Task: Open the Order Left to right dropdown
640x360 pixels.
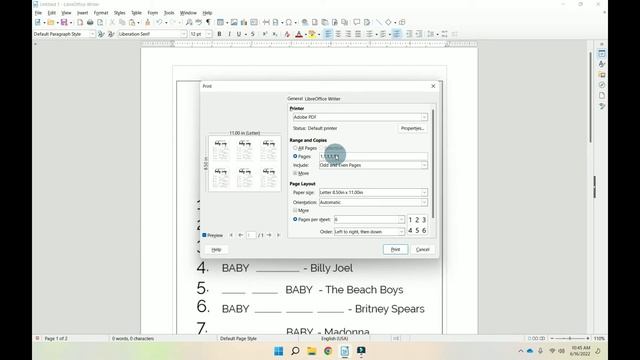Action: (x=369, y=232)
